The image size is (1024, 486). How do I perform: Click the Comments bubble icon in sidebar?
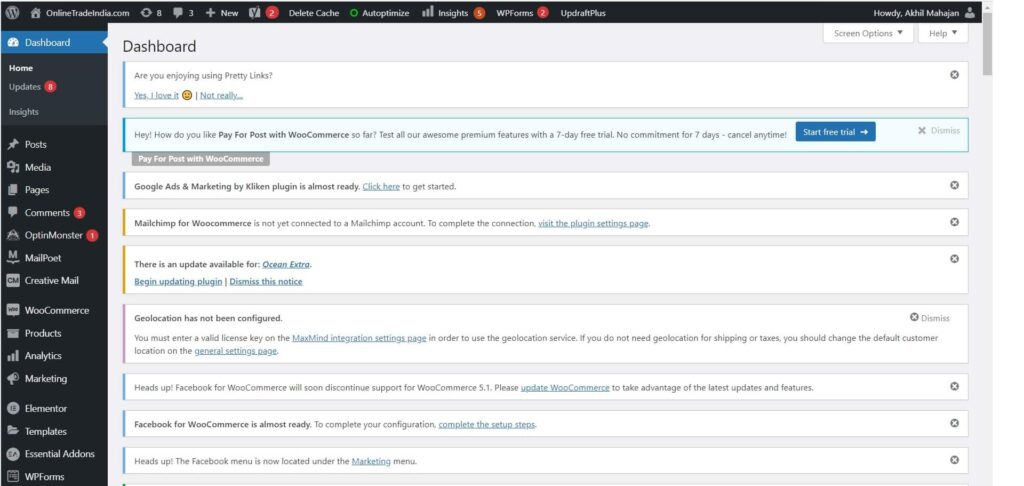coord(13,212)
